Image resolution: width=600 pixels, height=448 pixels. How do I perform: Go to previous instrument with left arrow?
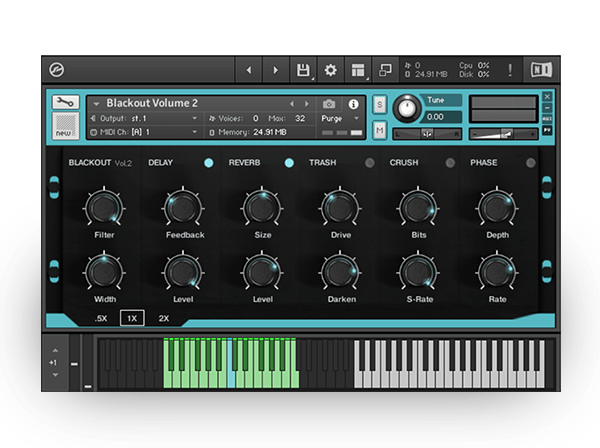(249, 70)
